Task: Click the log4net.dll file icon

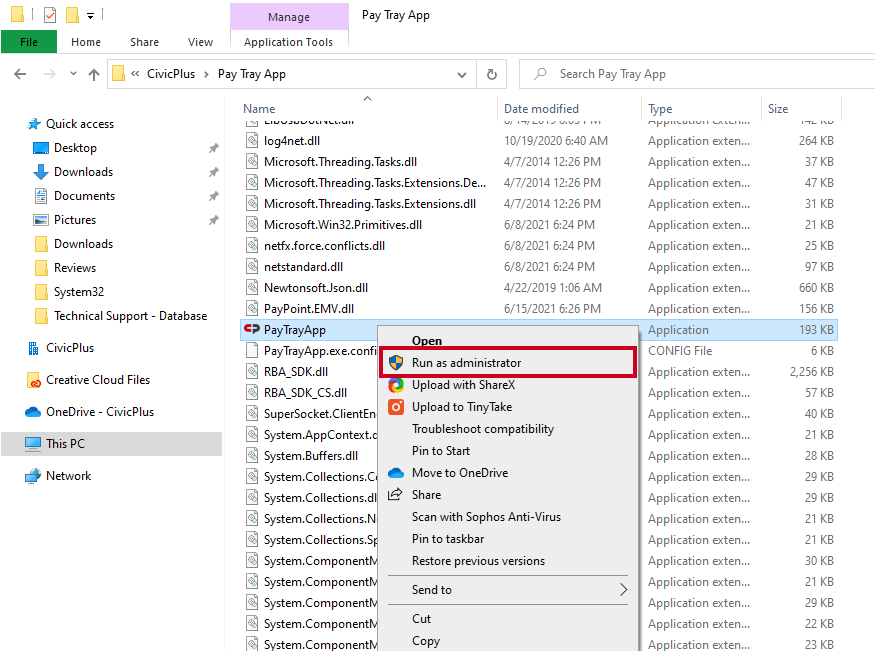Action: coord(252,141)
